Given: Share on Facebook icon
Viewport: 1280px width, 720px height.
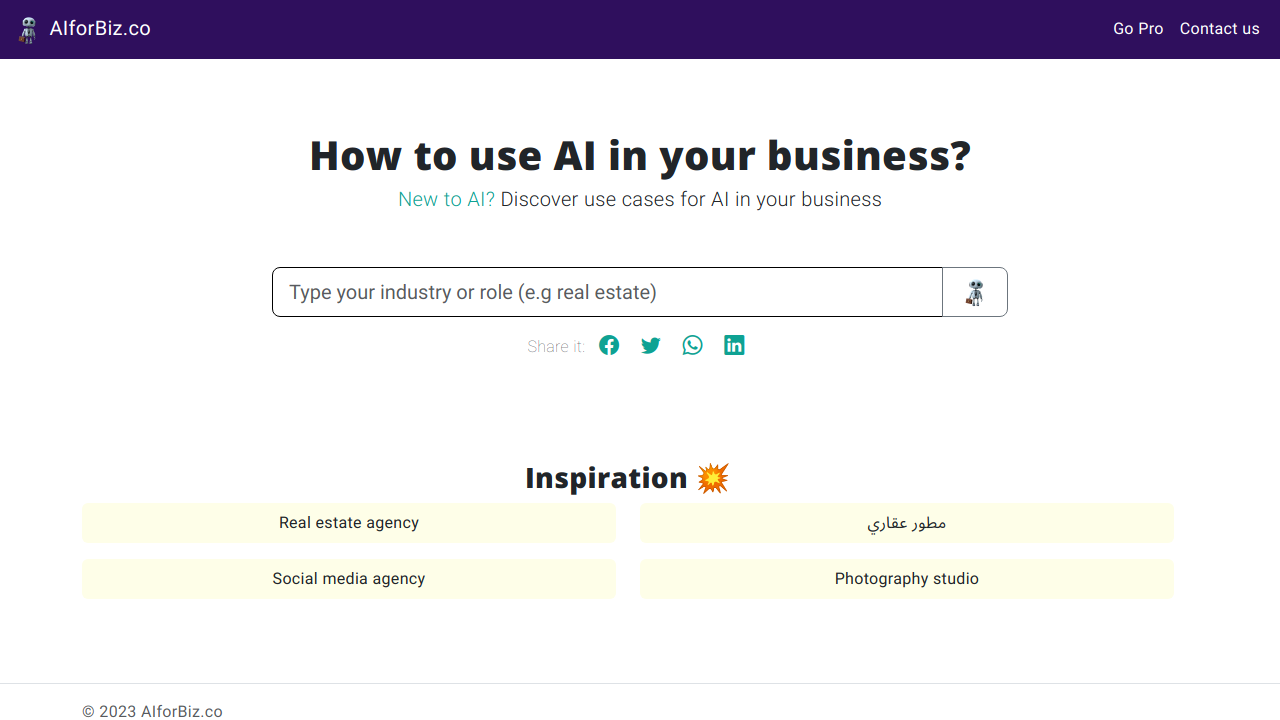Looking at the screenshot, I should point(609,345).
